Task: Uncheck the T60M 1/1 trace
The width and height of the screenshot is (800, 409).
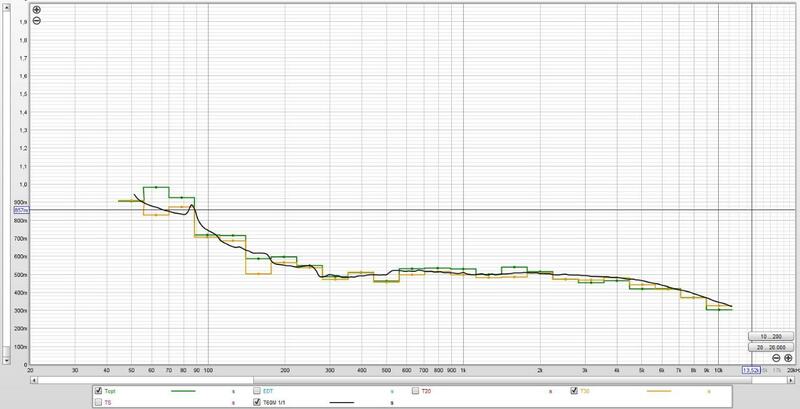Action: (x=258, y=402)
